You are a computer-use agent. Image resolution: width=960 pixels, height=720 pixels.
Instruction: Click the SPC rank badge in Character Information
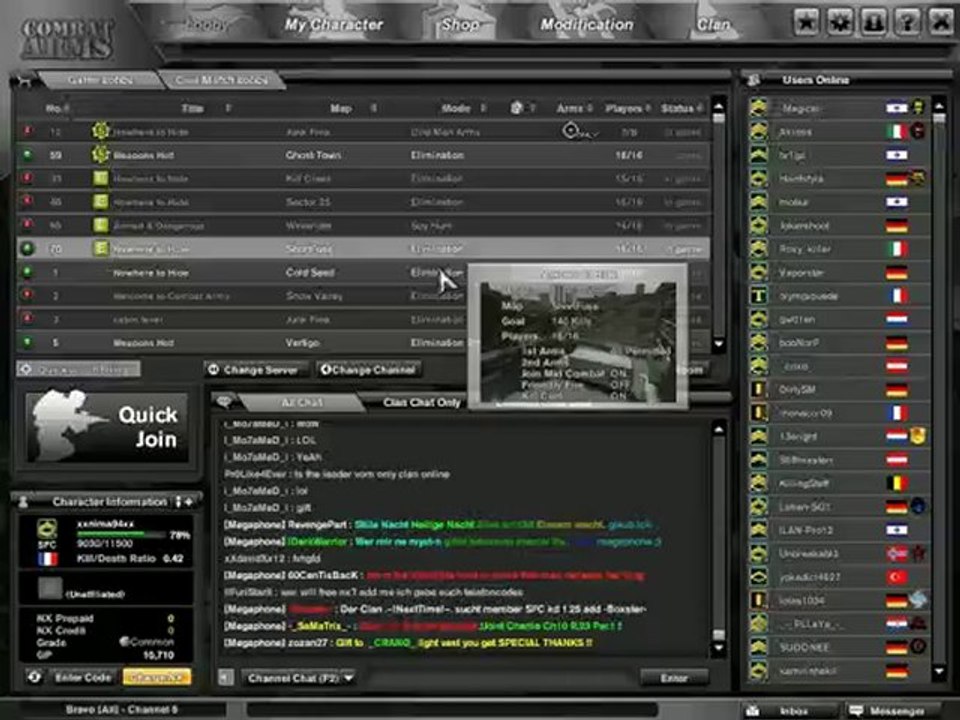tap(47, 530)
